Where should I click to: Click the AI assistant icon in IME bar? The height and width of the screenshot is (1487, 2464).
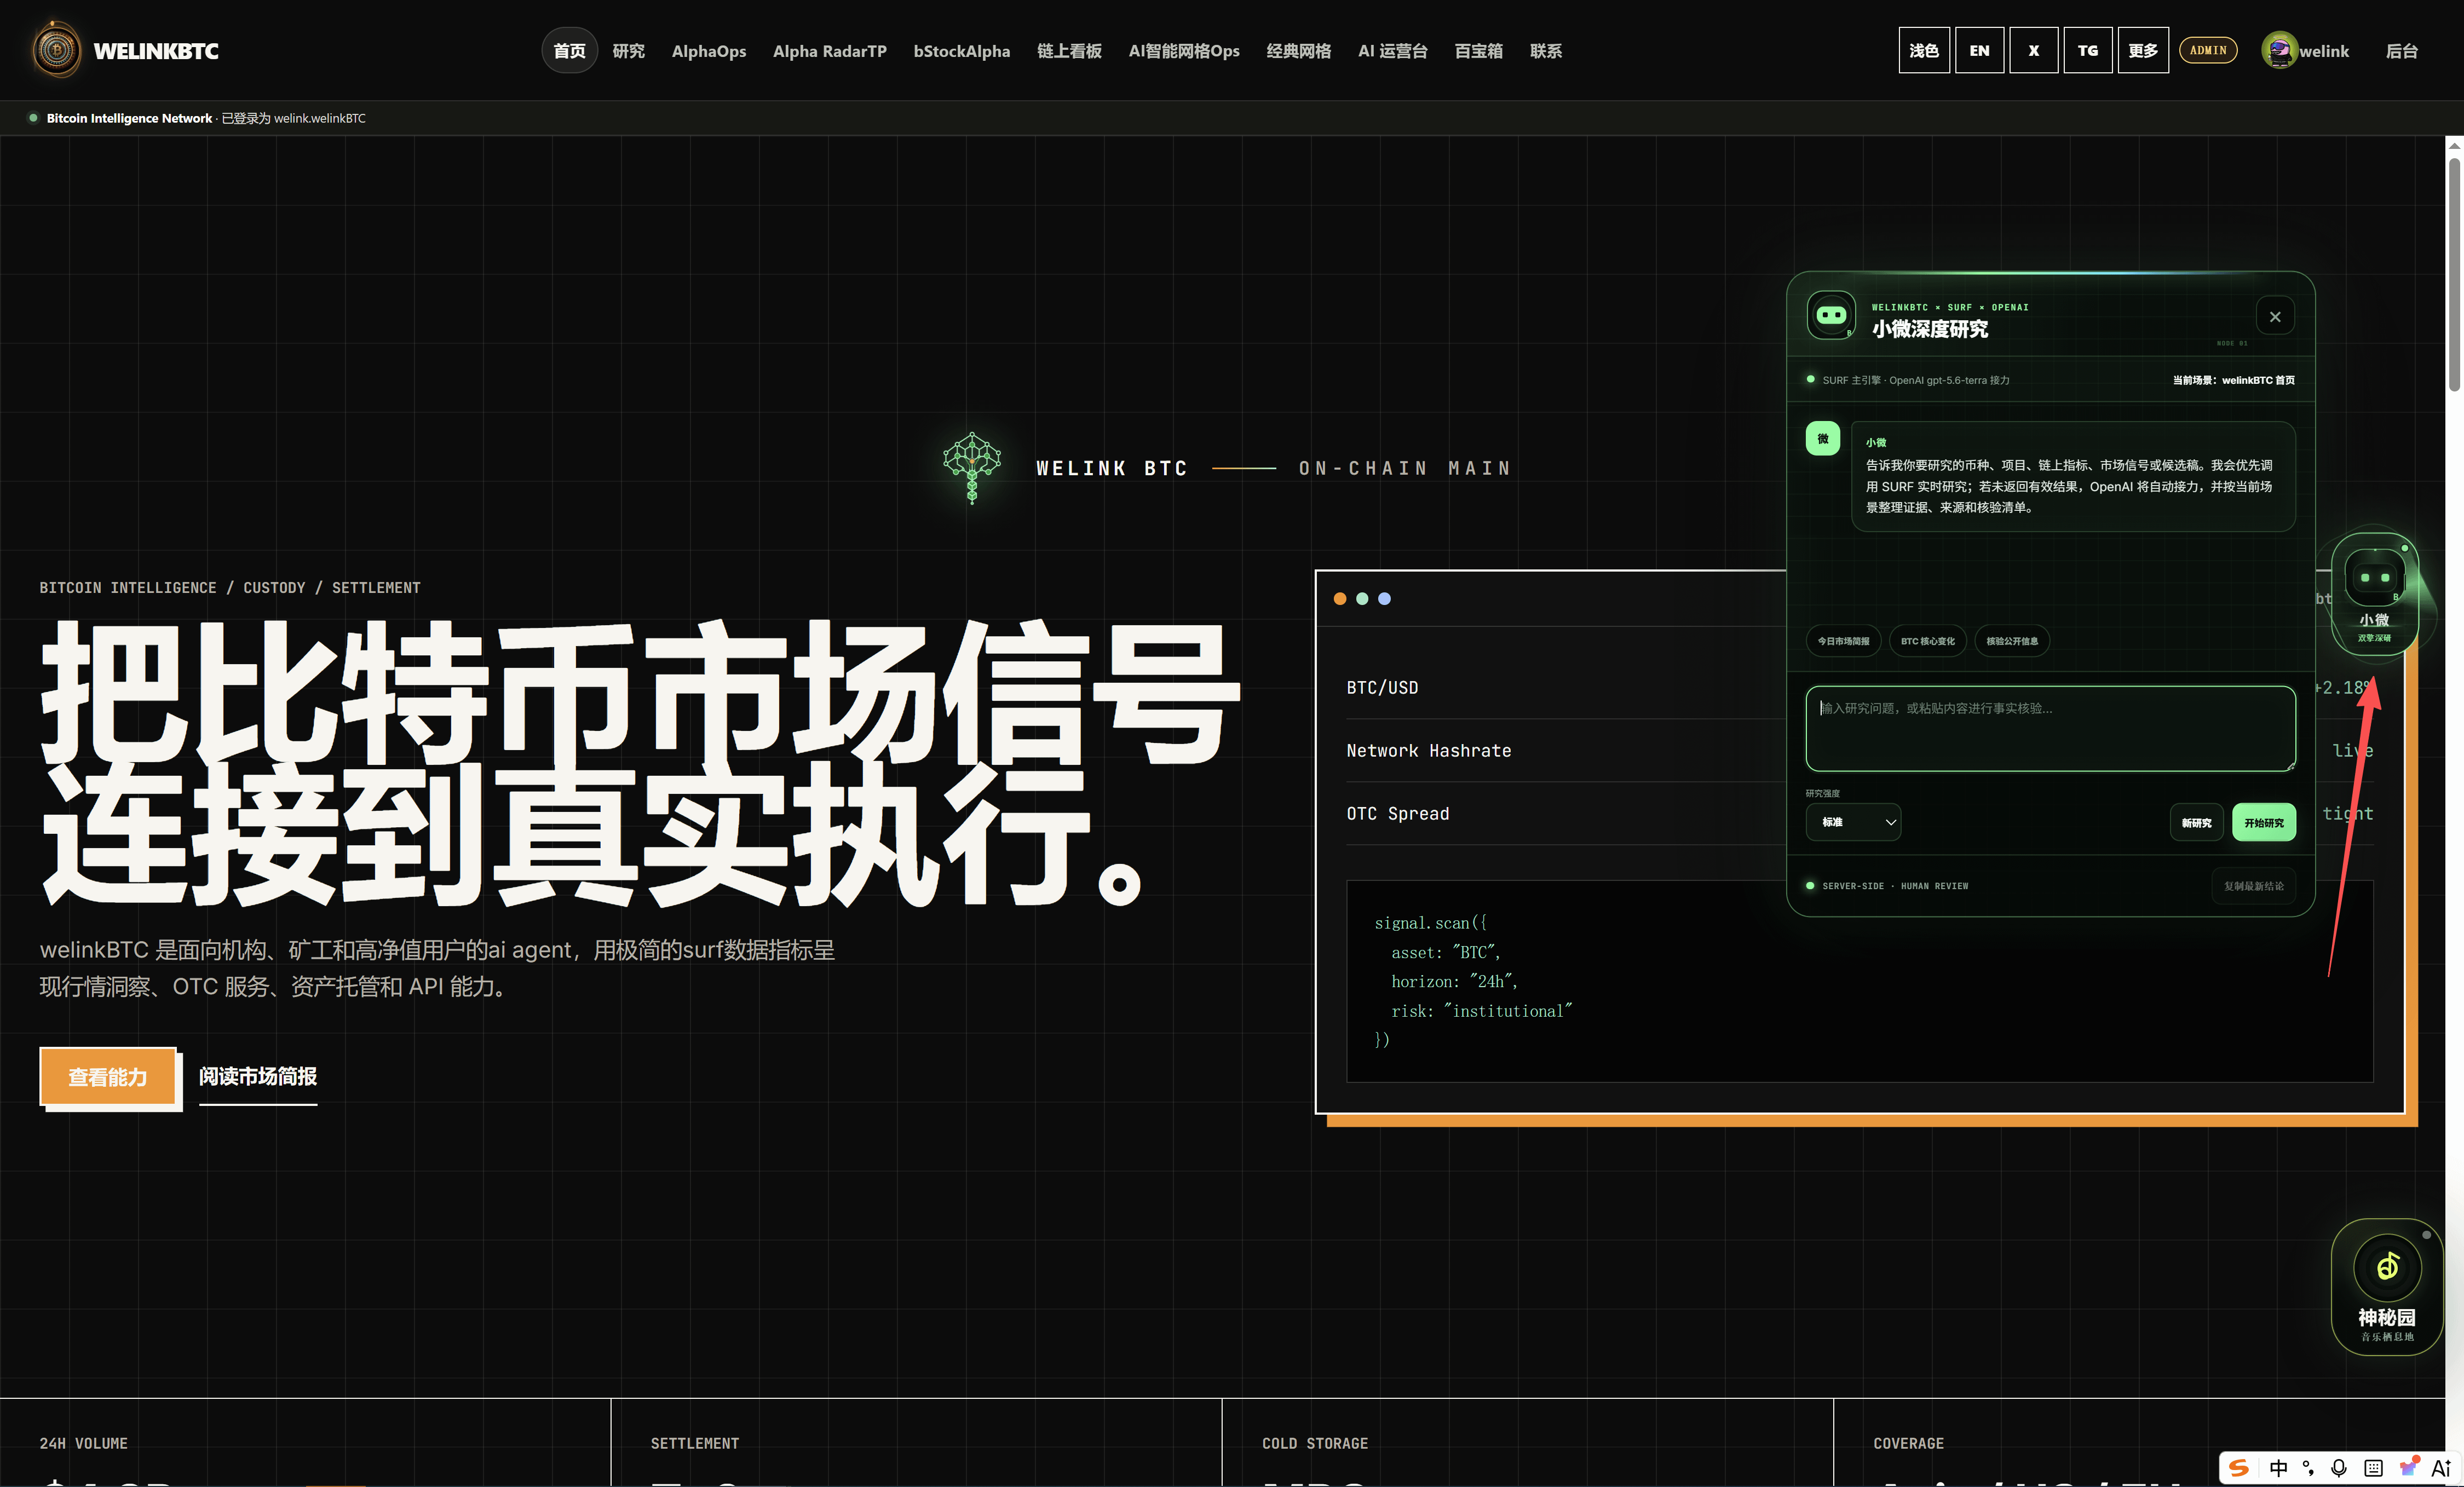point(2441,1467)
